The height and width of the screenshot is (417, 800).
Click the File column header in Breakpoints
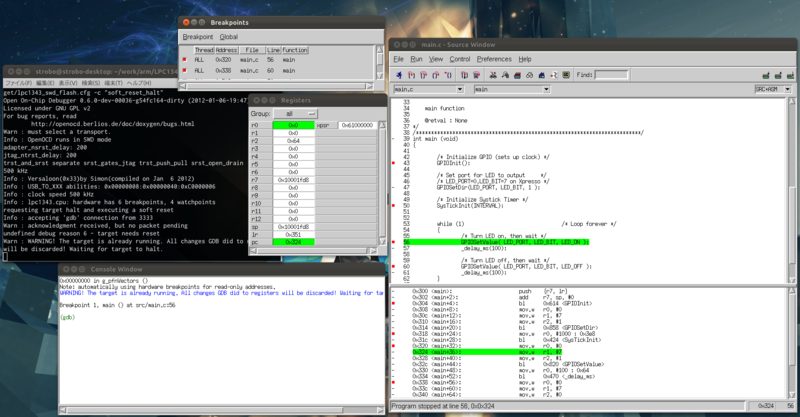[x=252, y=50]
